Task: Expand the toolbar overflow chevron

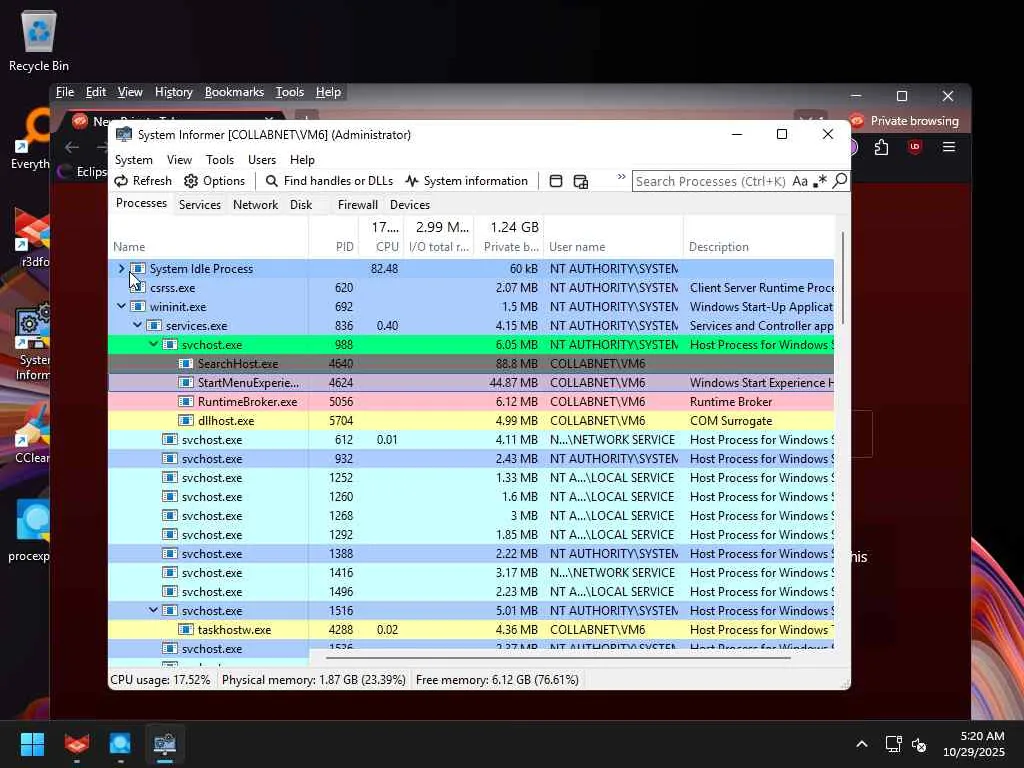Action: [x=621, y=177]
